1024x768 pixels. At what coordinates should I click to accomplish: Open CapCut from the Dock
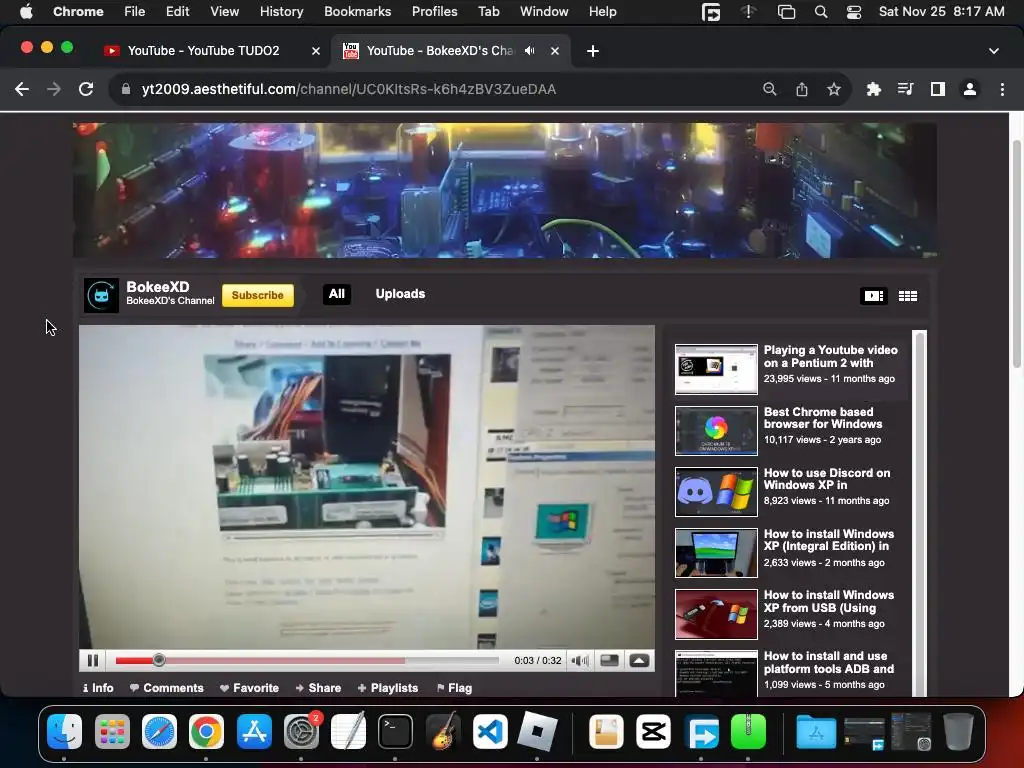pyautogui.click(x=653, y=731)
